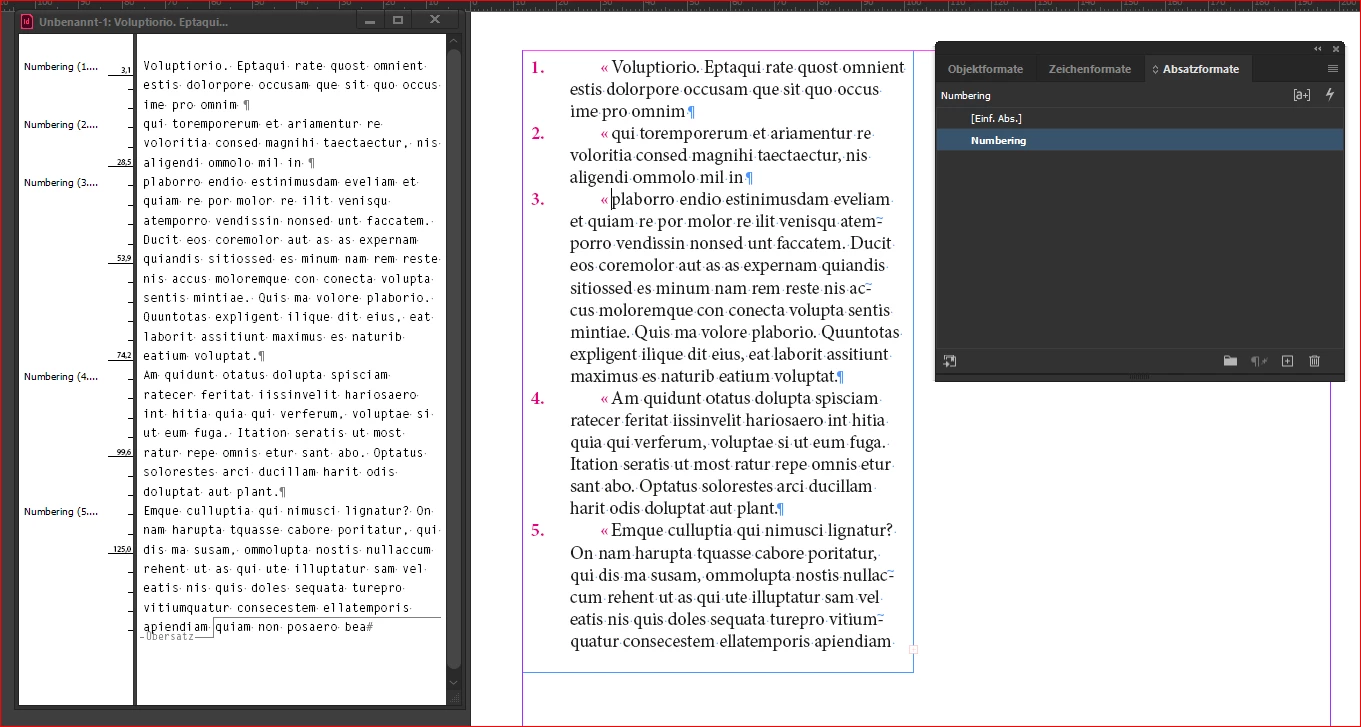1361x727 pixels.
Task: Click list number 5. in the layout
Action: click(x=538, y=530)
